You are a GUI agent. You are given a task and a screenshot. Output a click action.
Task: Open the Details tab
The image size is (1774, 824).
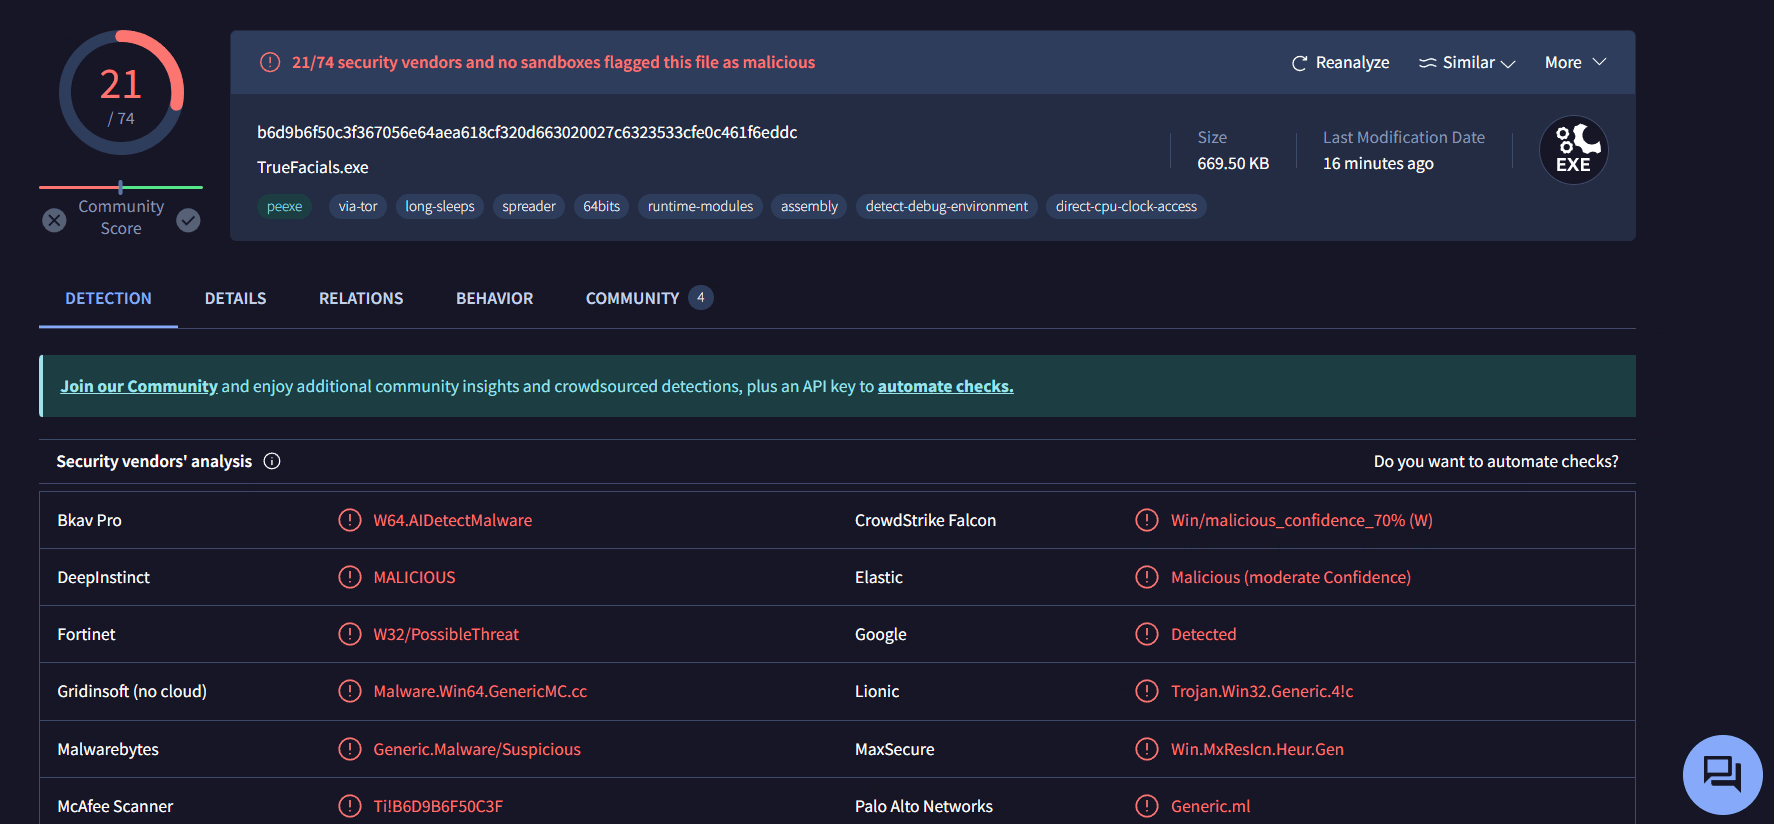tap(235, 298)
